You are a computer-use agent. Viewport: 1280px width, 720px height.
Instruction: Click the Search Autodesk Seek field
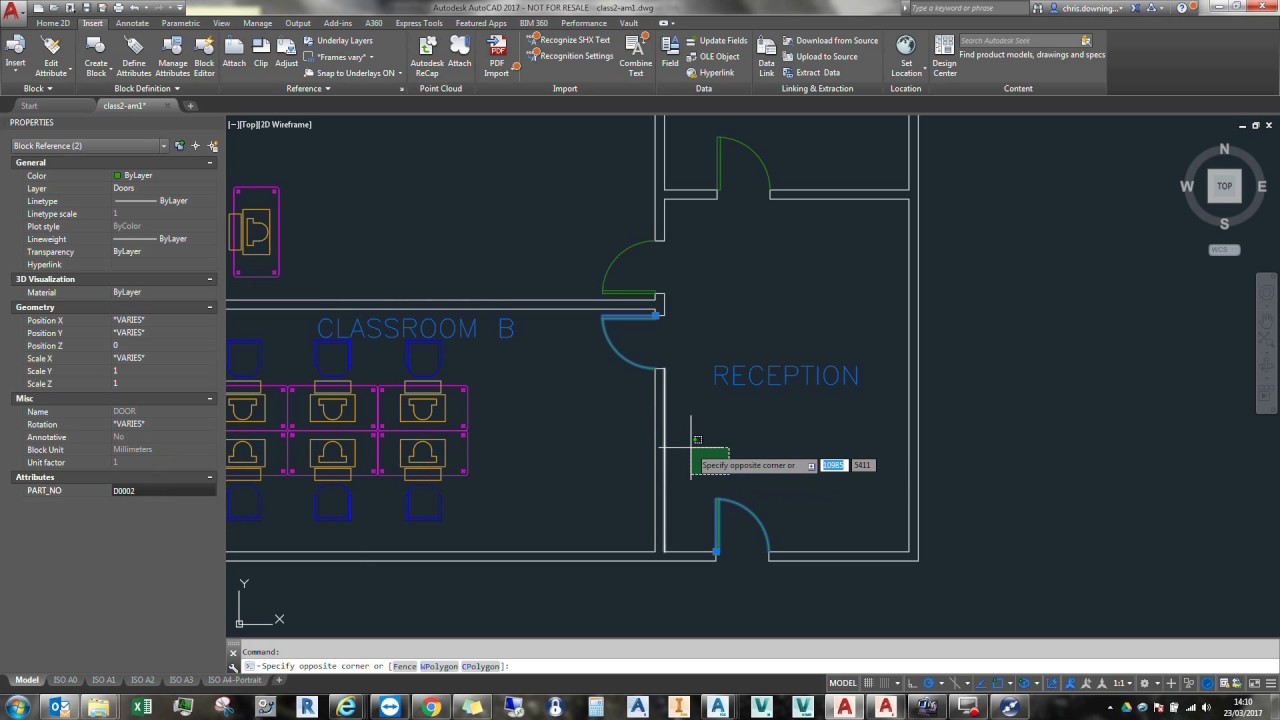point(1020,41)
